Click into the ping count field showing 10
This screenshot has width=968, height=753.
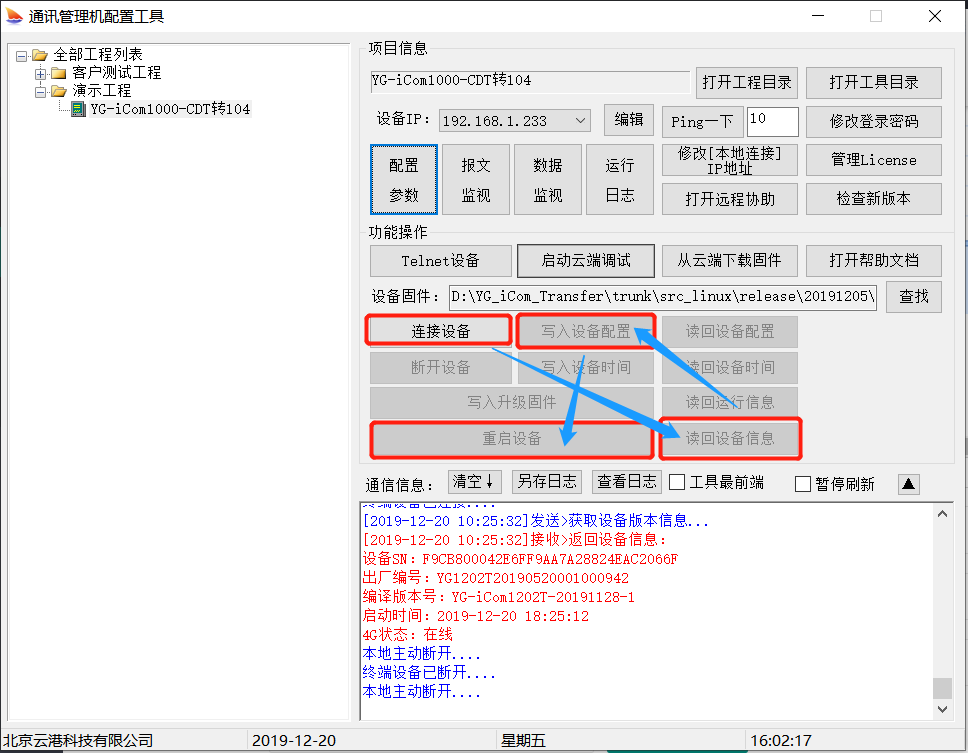pos(772,122)
